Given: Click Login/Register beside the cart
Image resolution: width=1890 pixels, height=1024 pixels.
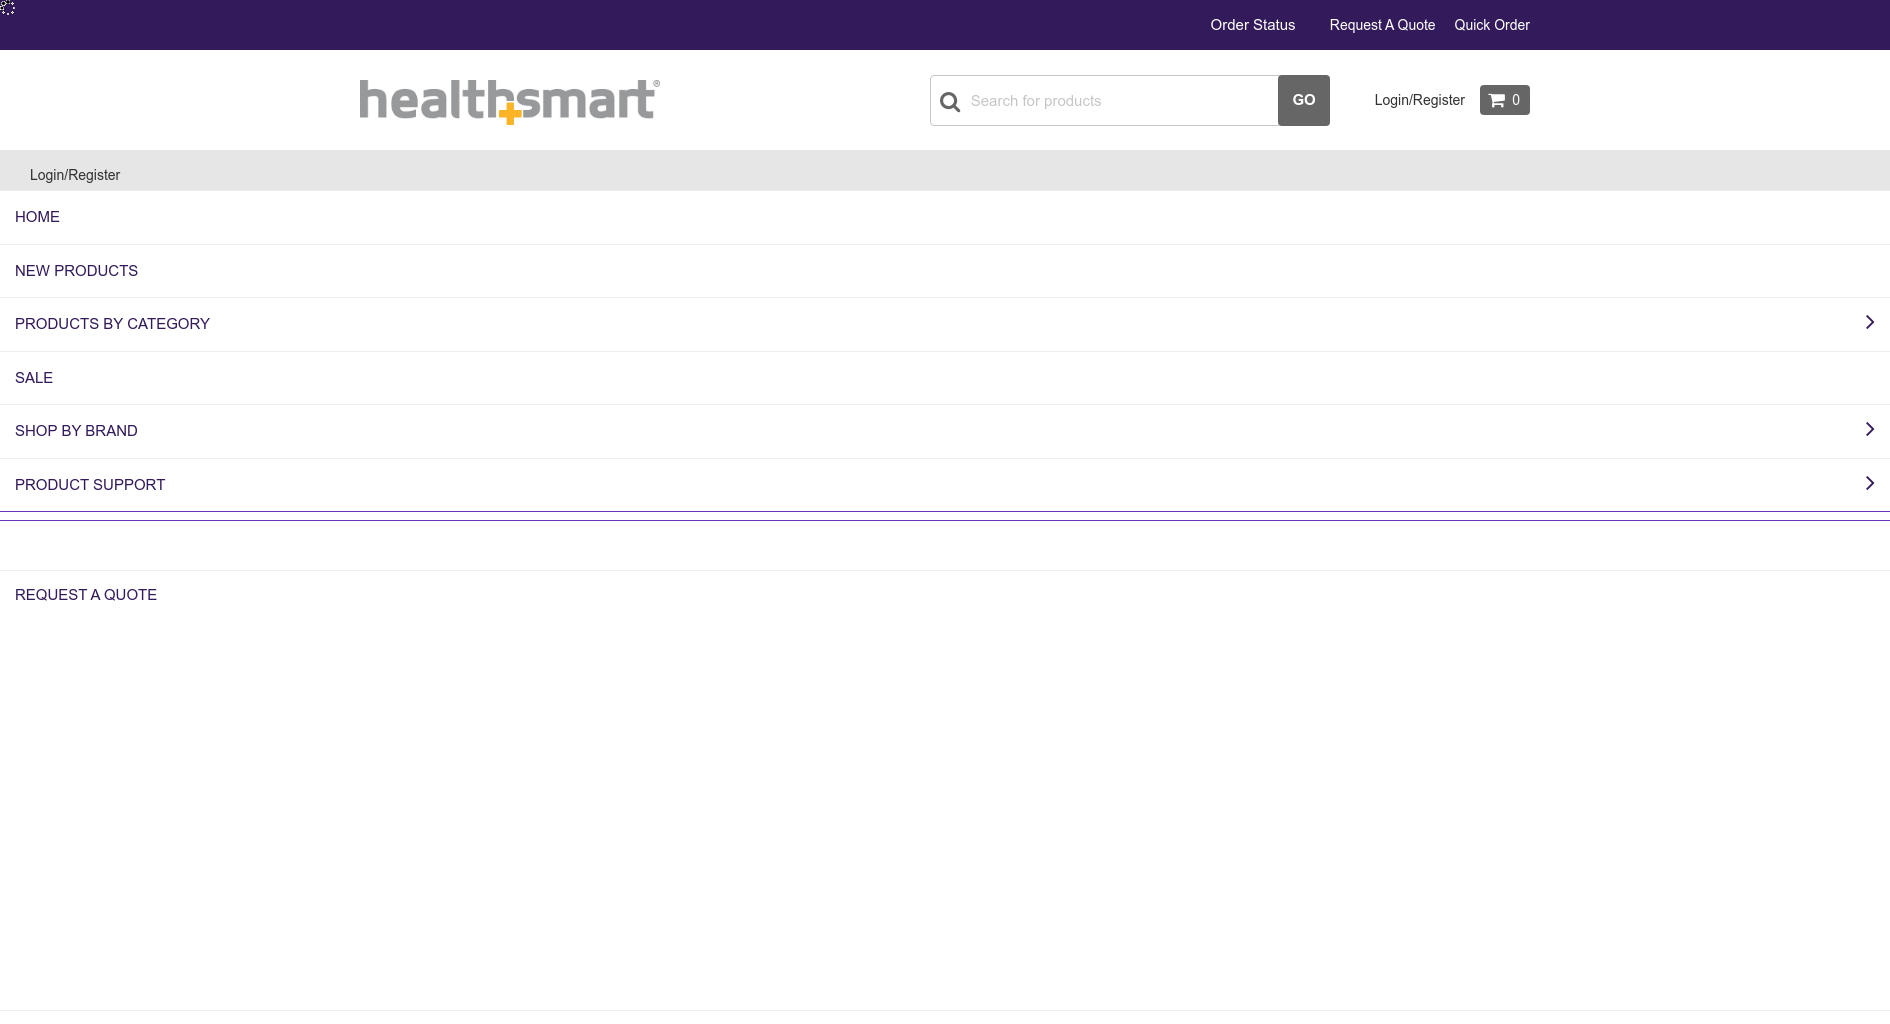Looking at the screenshot, I should coord(1419,100).
